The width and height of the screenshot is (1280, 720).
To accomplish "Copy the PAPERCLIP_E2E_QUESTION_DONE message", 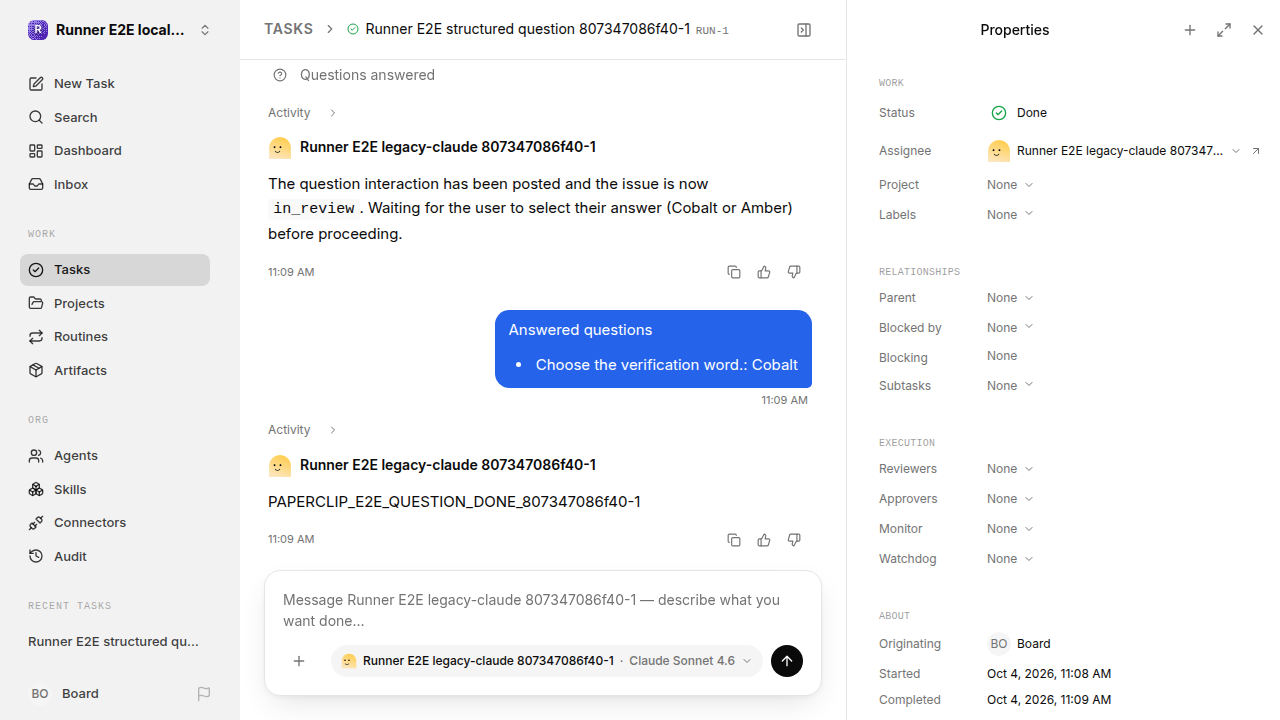I will coord(734,540).
